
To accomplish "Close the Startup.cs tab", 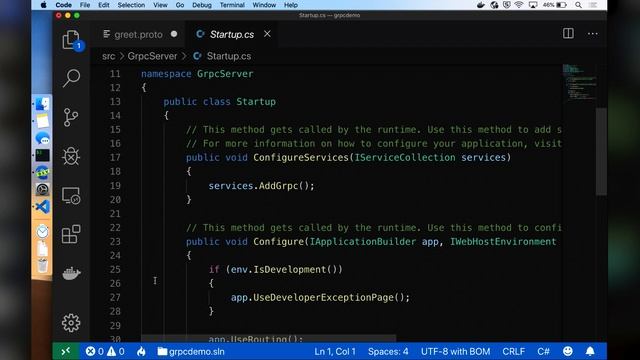I will (x=267, y=34).
